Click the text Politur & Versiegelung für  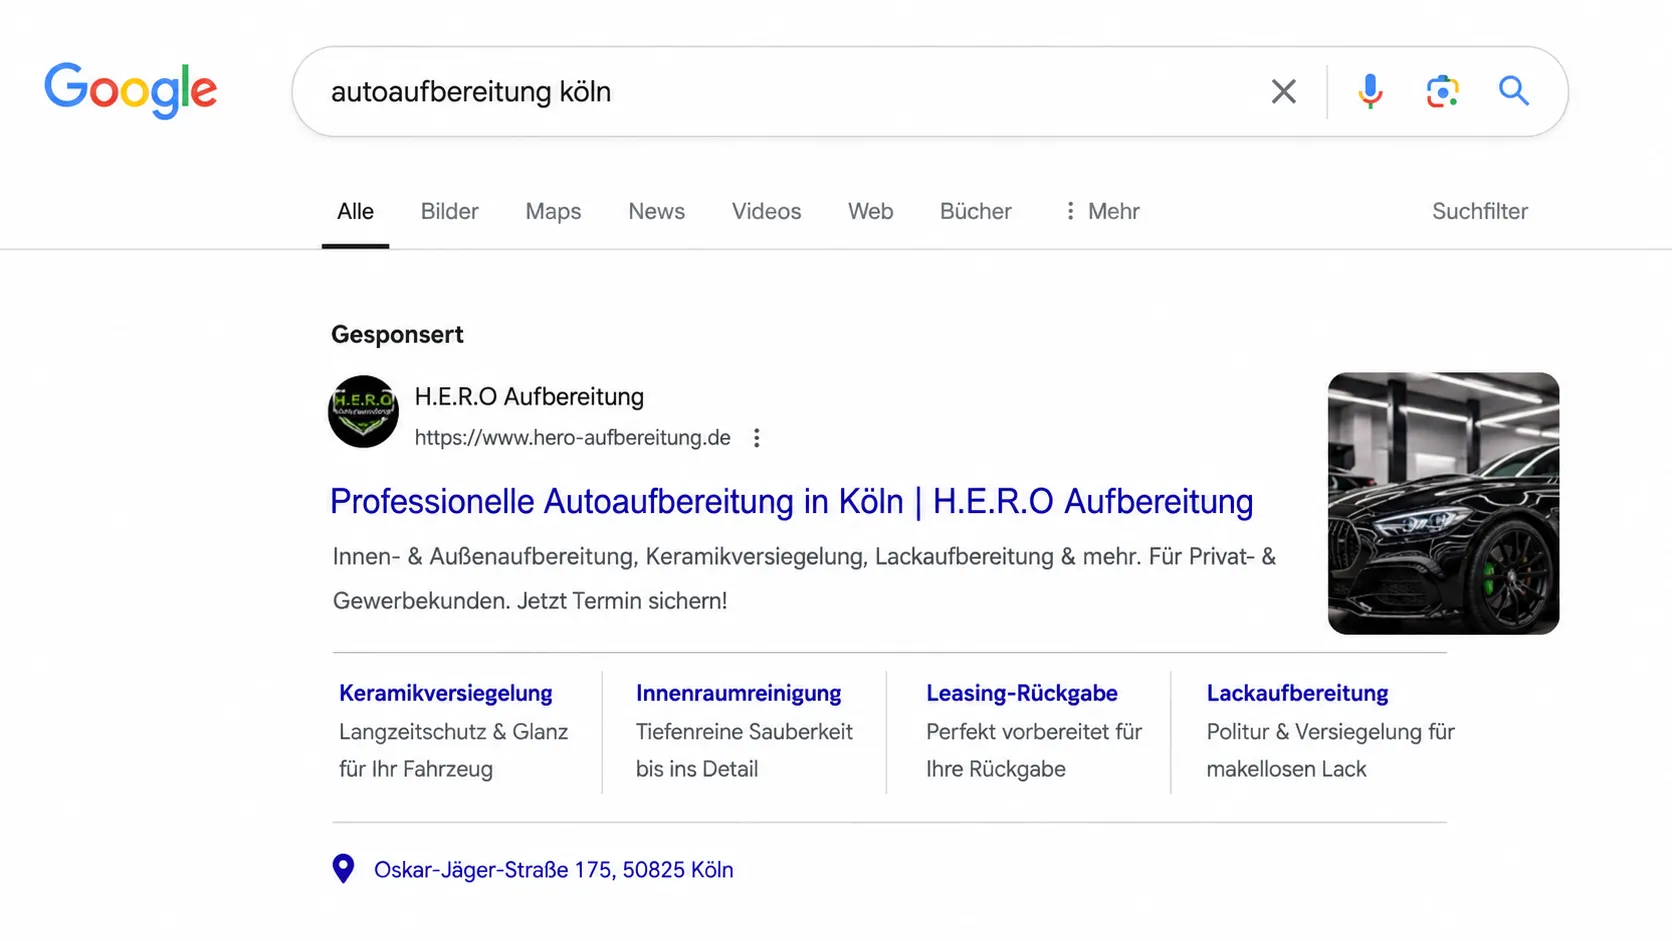click(1330, 732)
